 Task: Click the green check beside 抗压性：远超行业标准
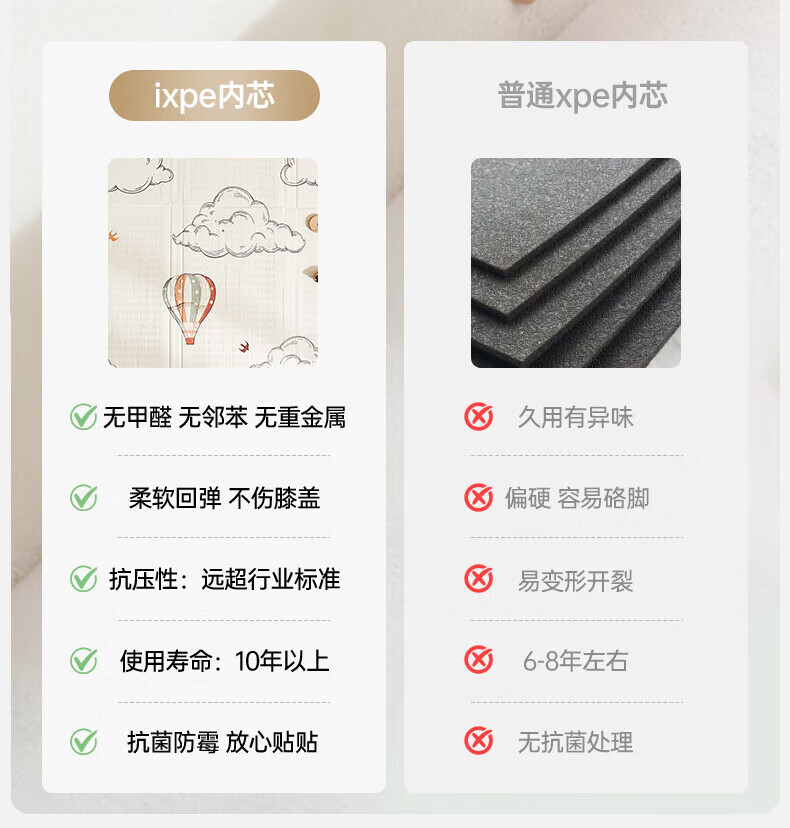(x=83, y=579)
